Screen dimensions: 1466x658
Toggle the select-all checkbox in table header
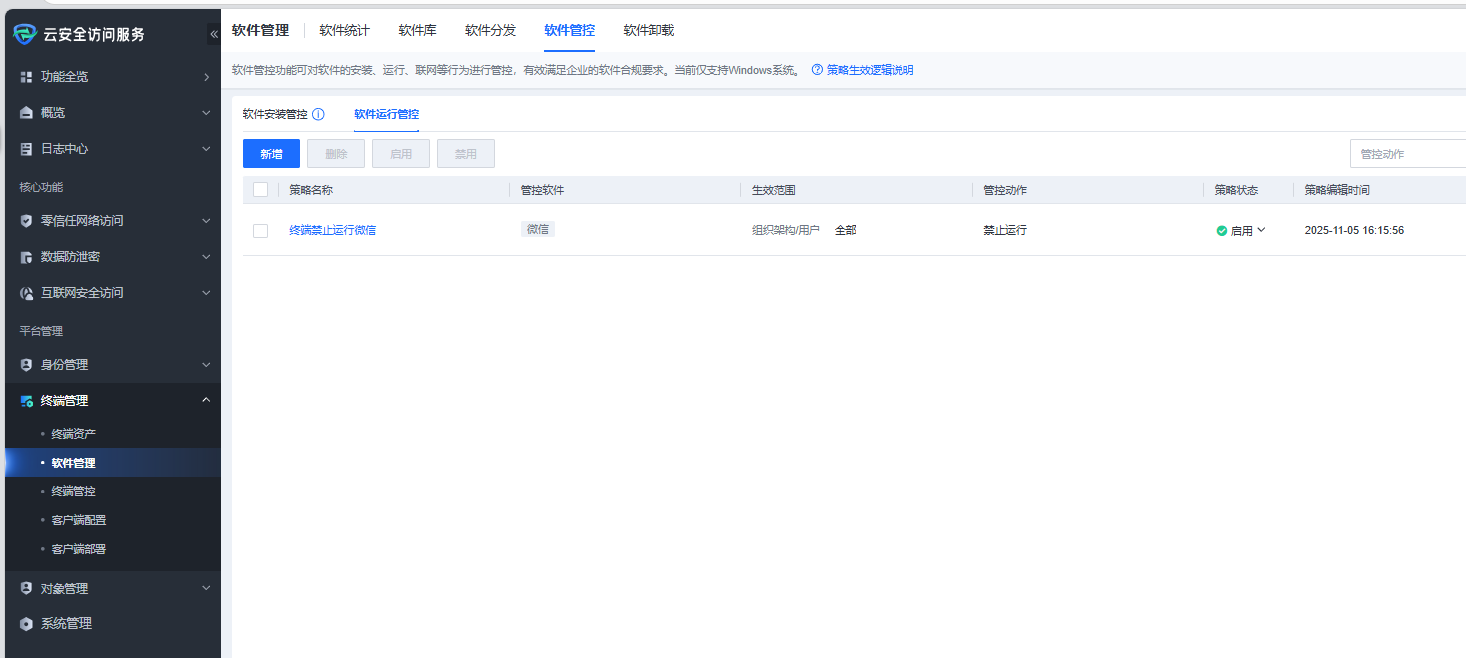pos(261,190)
